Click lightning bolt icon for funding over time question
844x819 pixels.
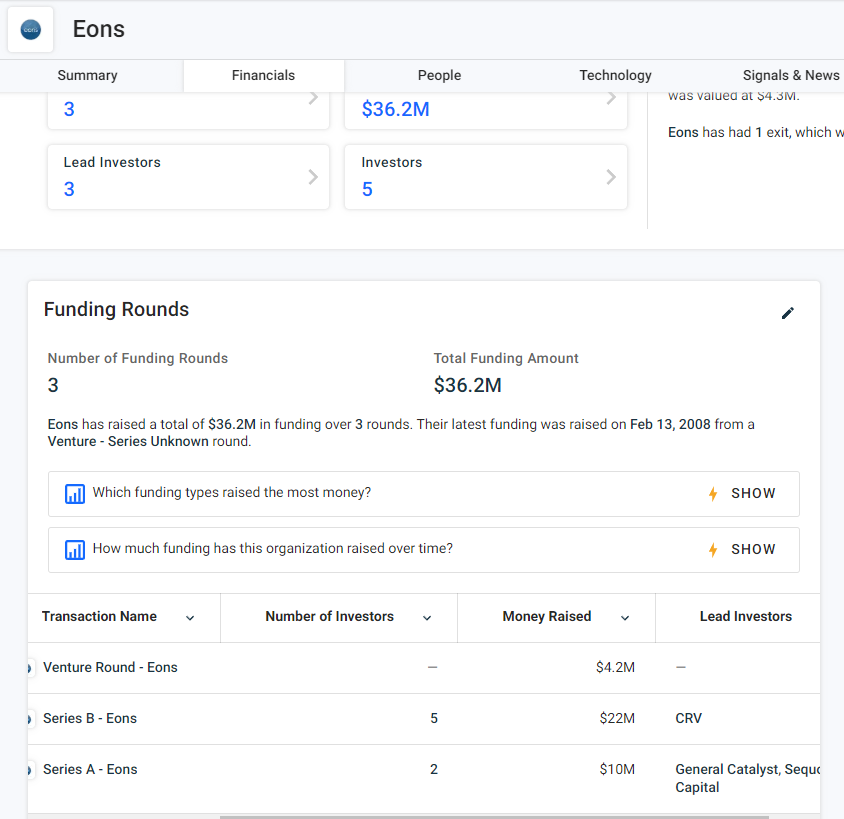[x=713, y=549]
